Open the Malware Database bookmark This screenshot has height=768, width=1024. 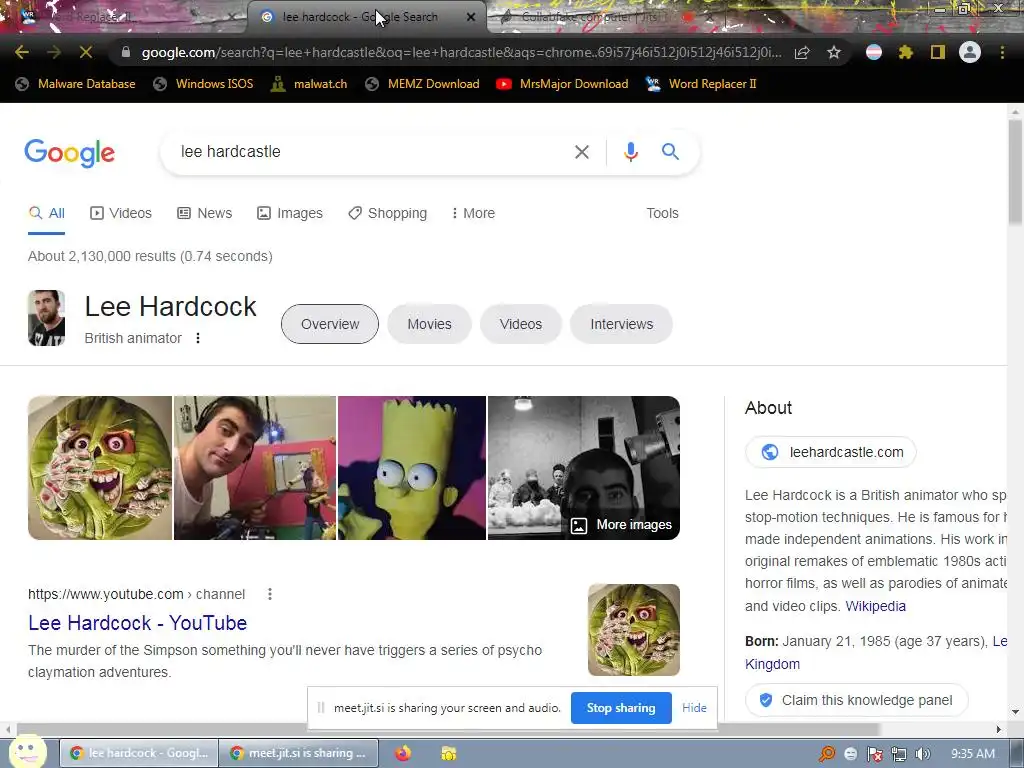click(75, 84)
